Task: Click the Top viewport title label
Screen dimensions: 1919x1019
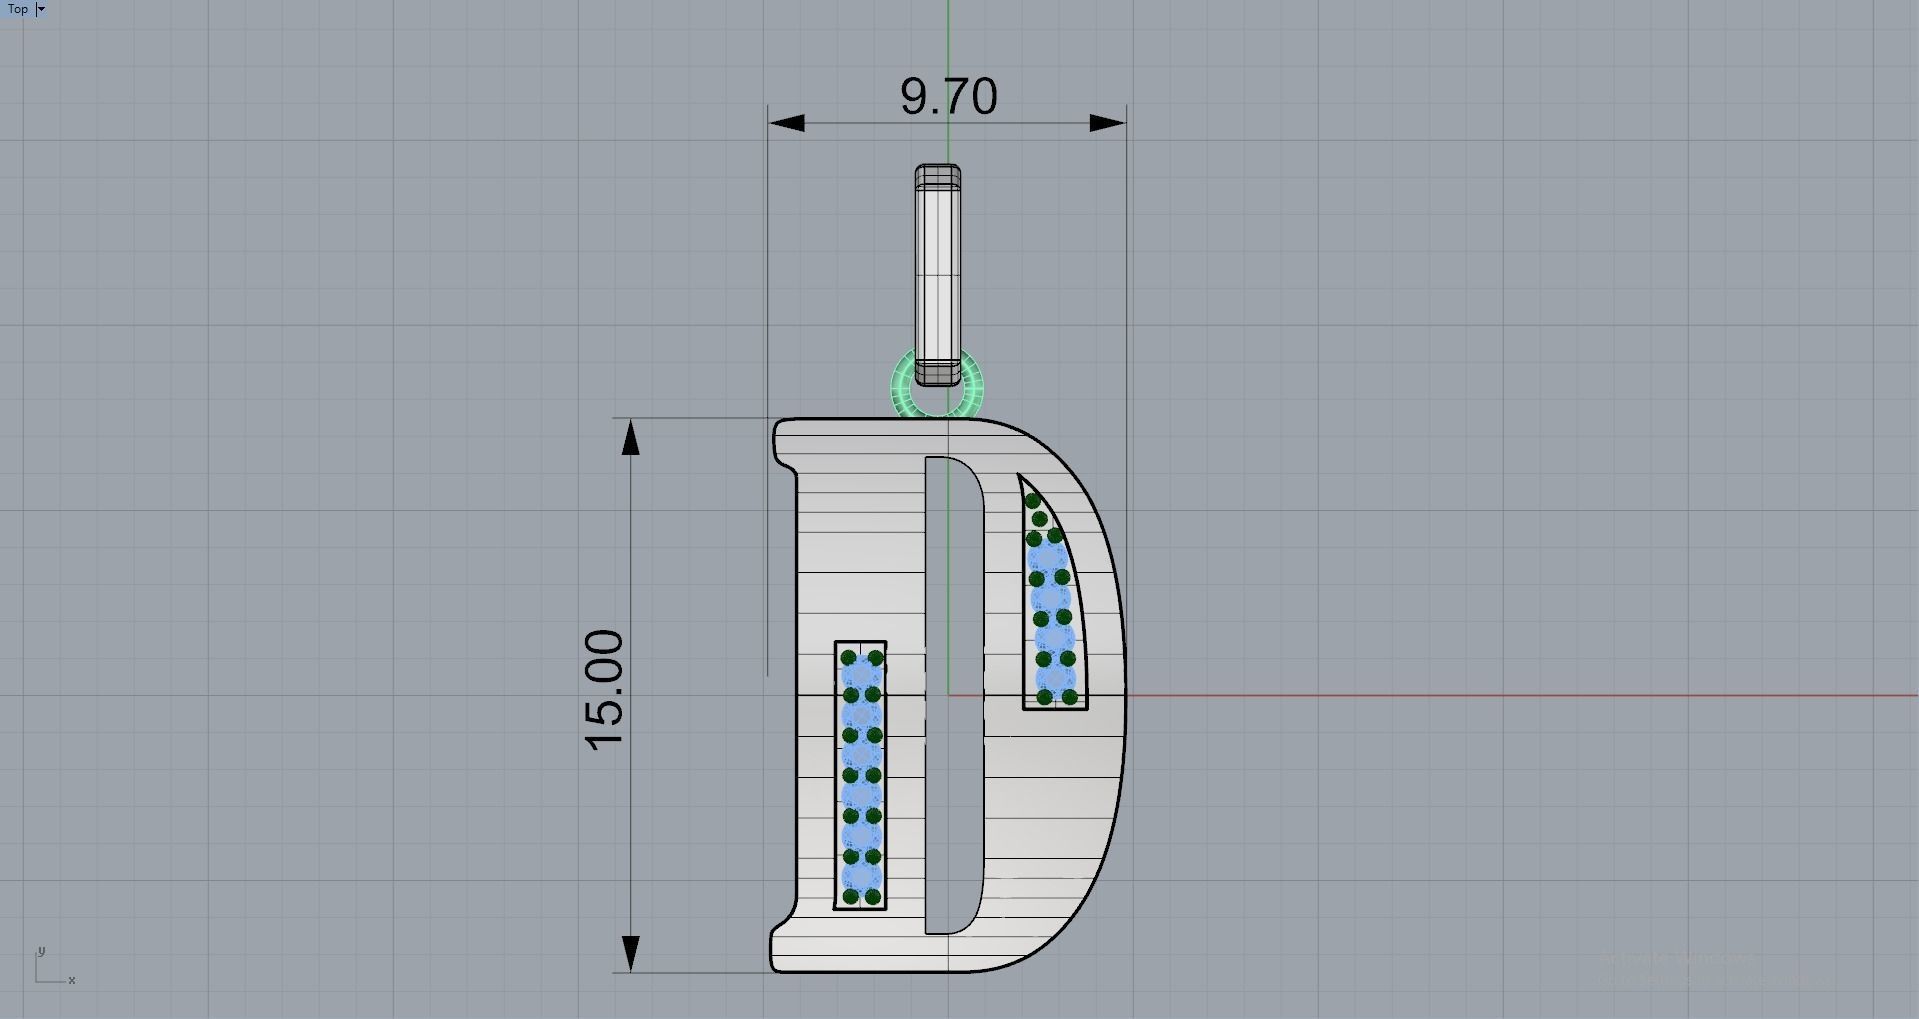Action: [x=18, y=9]
